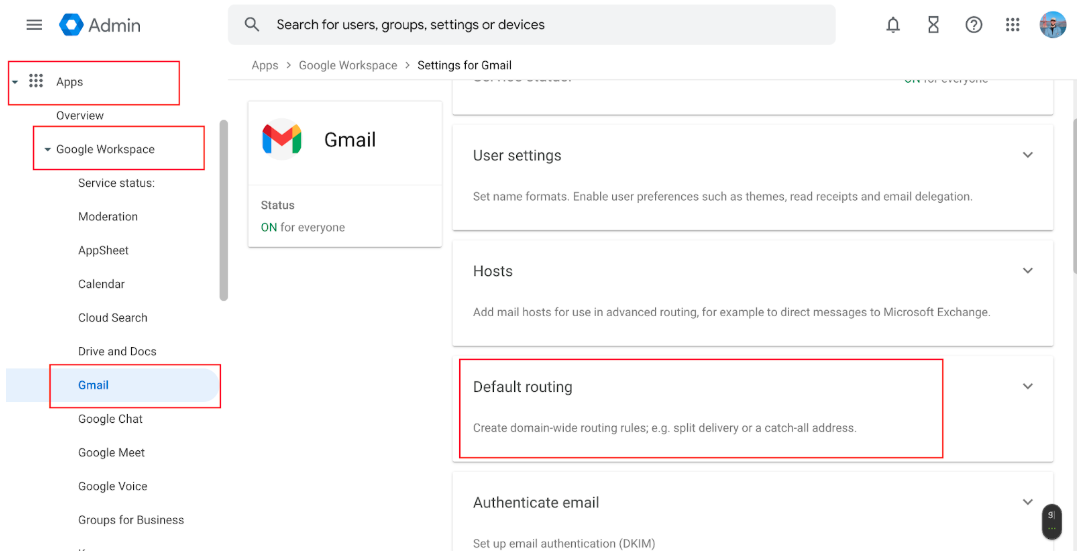Collapse the Apps section arrow

click(15, 82)
